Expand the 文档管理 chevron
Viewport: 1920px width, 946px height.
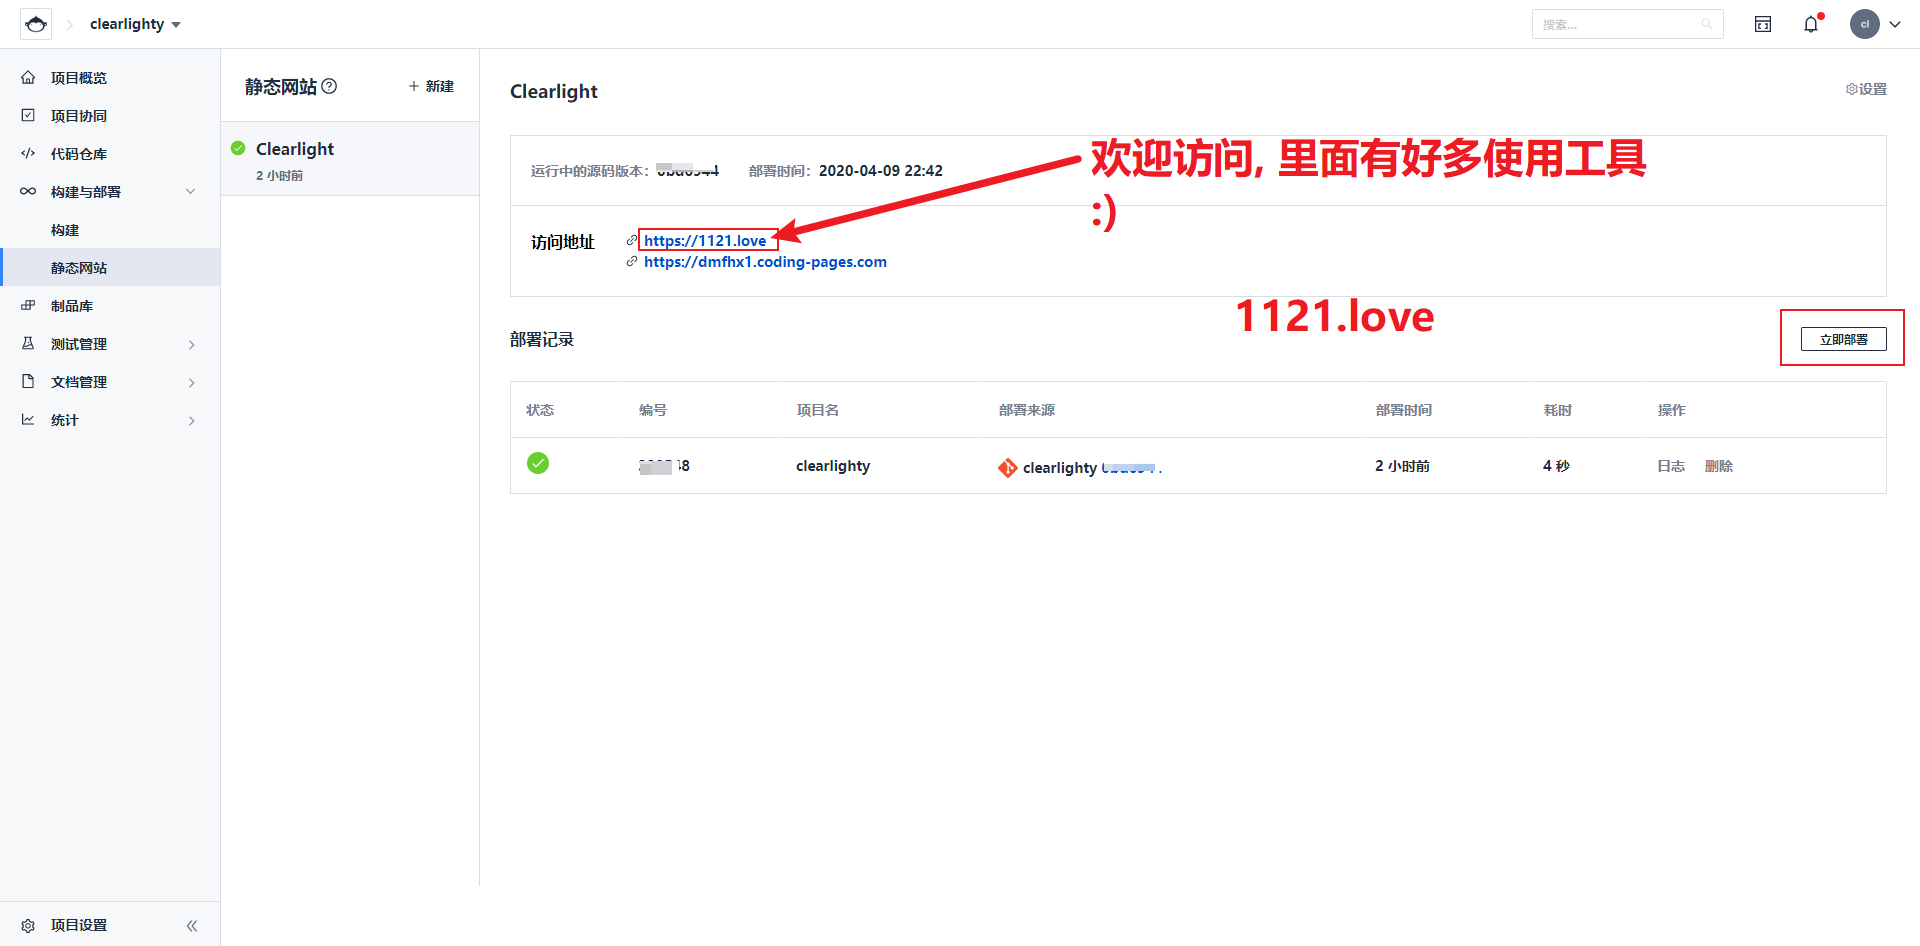pos(191,382)
